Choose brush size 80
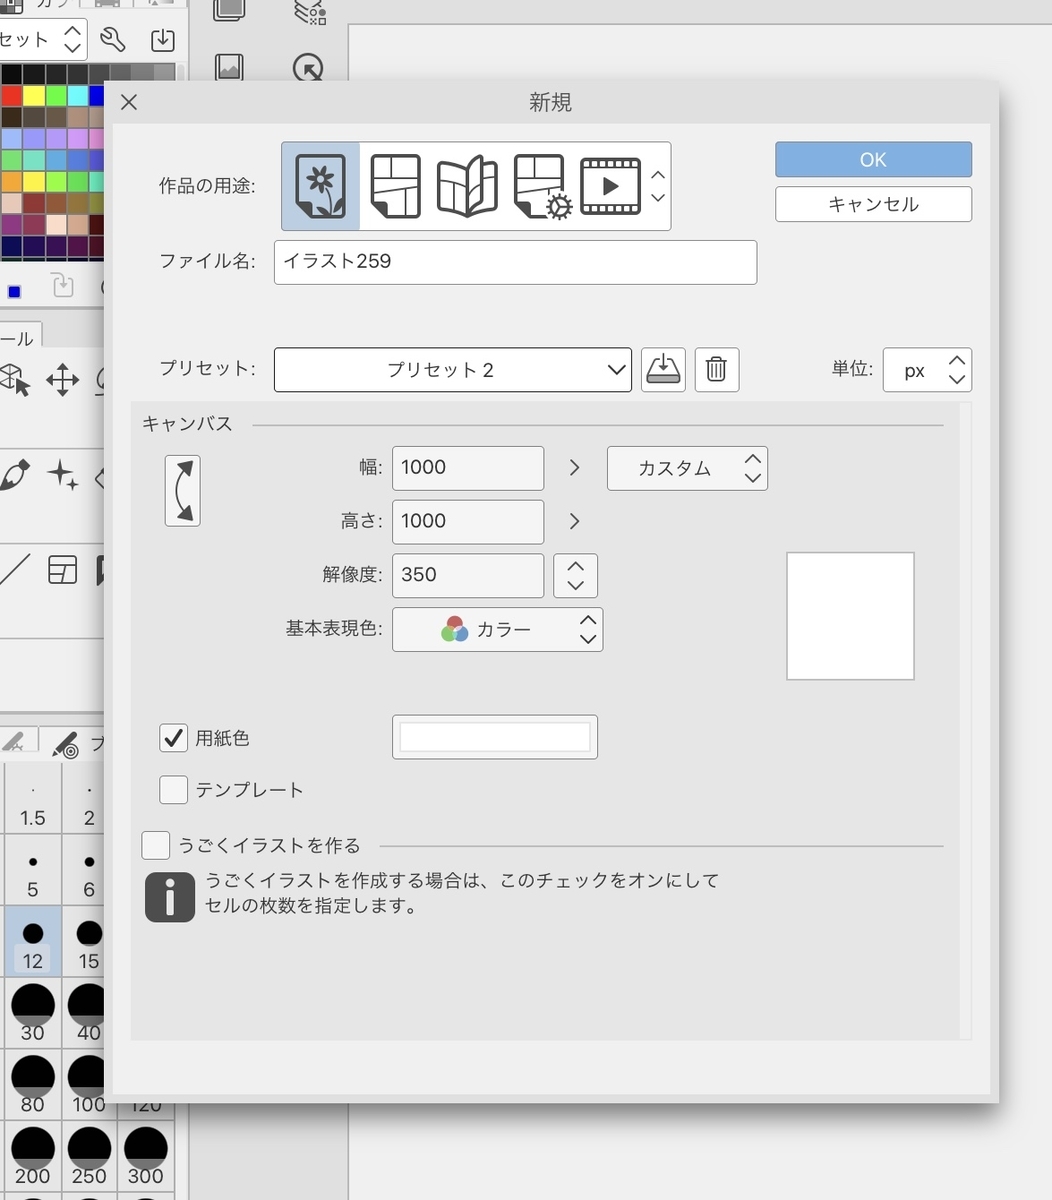Screen dimensions: 1052x1200 (32, 1084)
